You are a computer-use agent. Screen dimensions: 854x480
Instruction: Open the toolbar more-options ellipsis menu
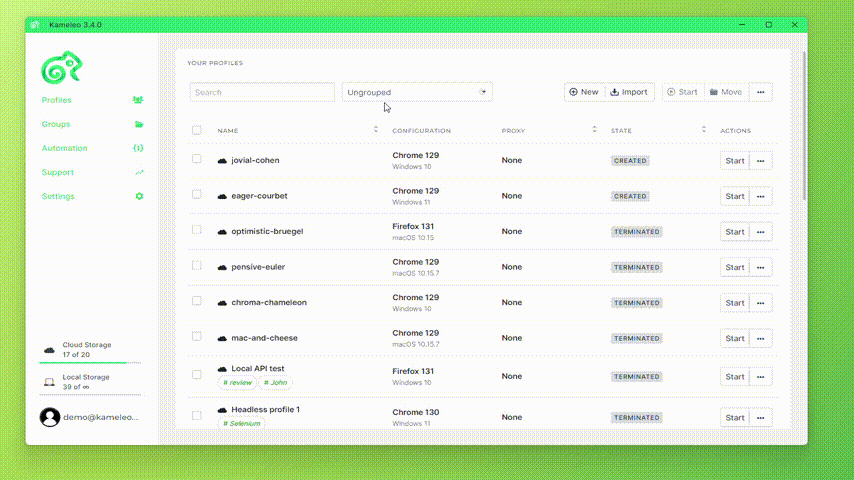tap(761, 92)
